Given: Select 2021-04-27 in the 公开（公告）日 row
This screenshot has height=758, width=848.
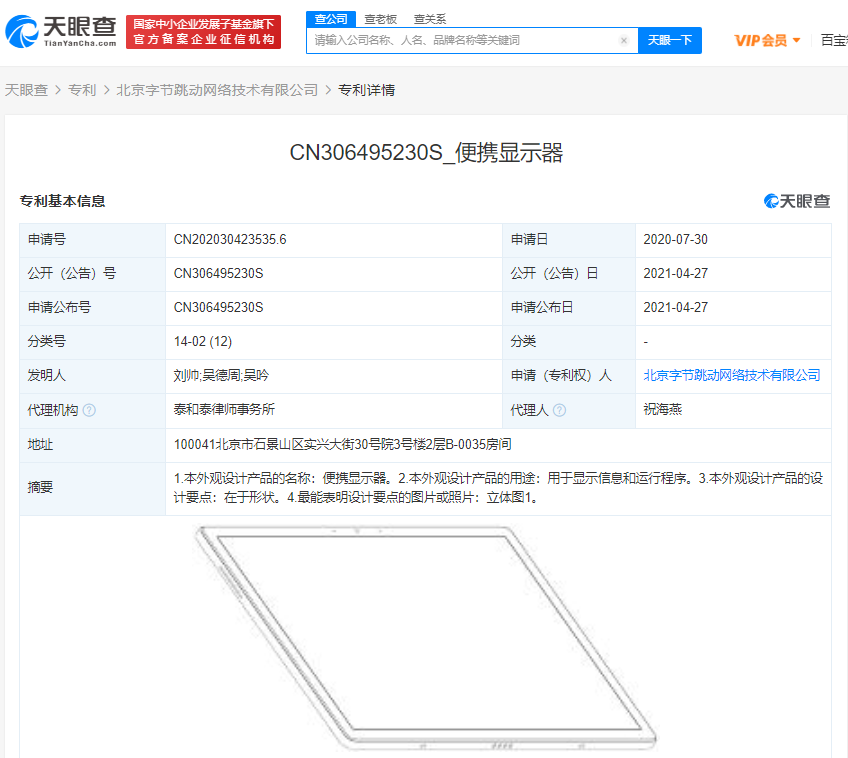Looking at the screenshot, I should click(675, 274).
